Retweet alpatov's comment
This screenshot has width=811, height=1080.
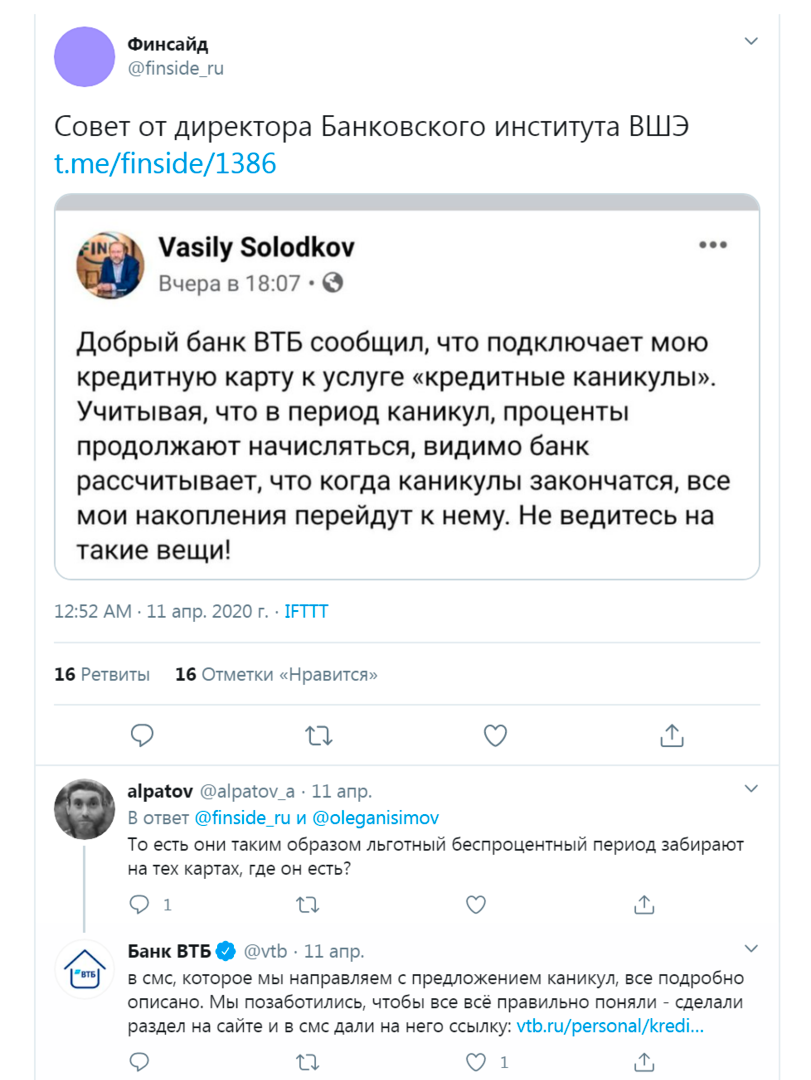pos(309,905)
